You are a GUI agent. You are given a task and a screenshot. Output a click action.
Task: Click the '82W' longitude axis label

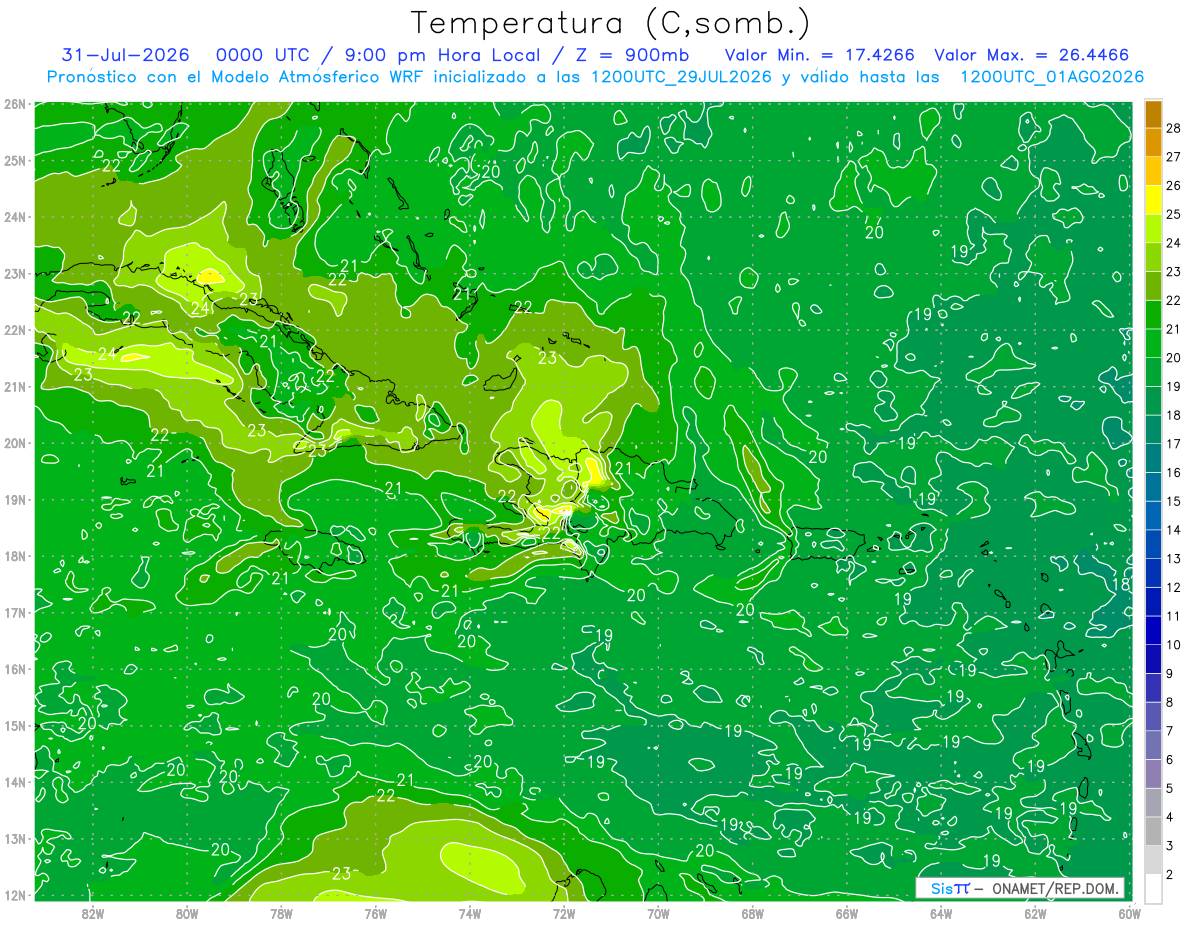click(x=93, y=913)
